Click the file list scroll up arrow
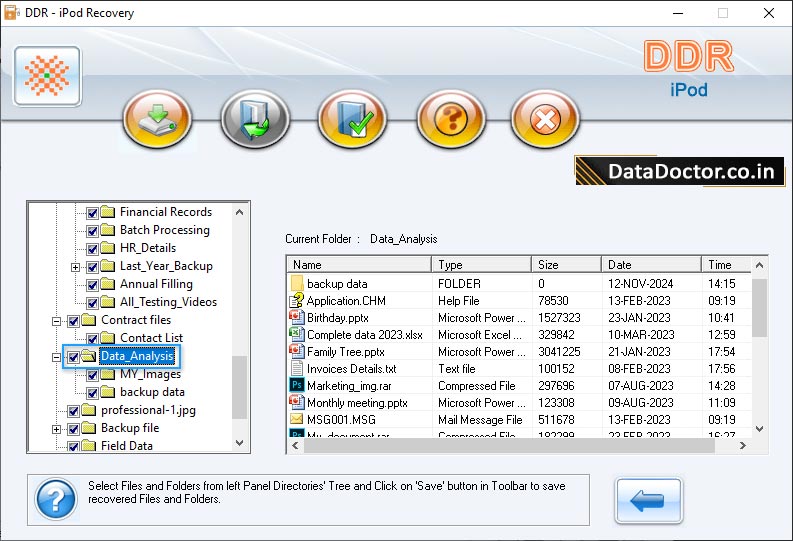 point(759,265)
